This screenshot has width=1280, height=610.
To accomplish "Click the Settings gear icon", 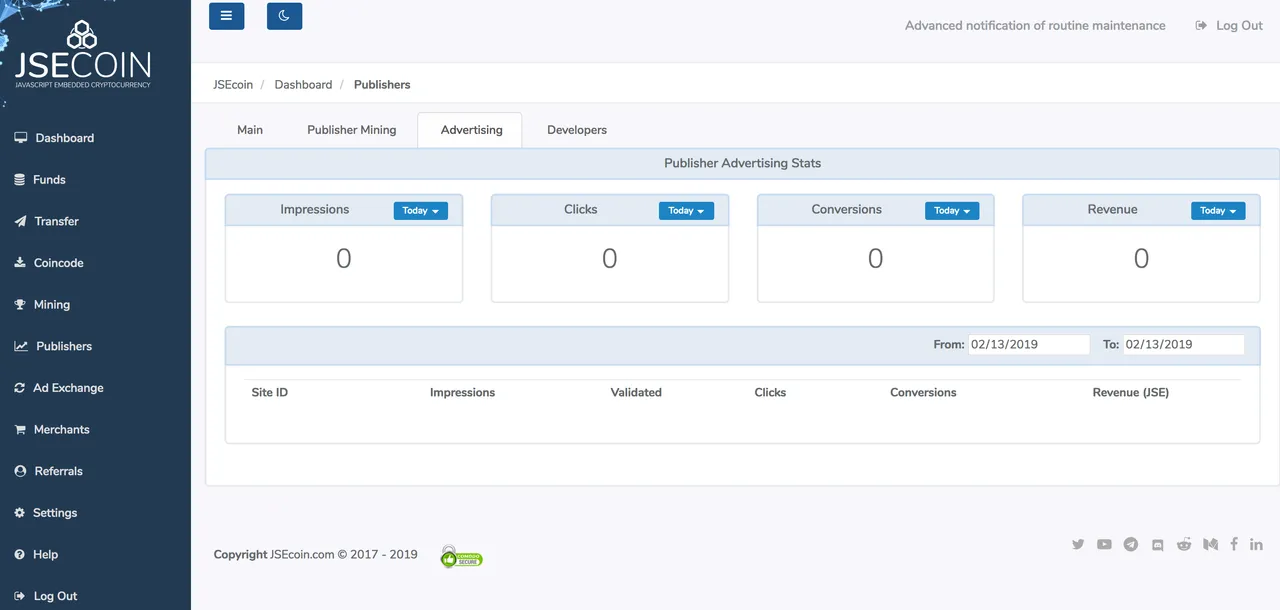I will (20, 513).
